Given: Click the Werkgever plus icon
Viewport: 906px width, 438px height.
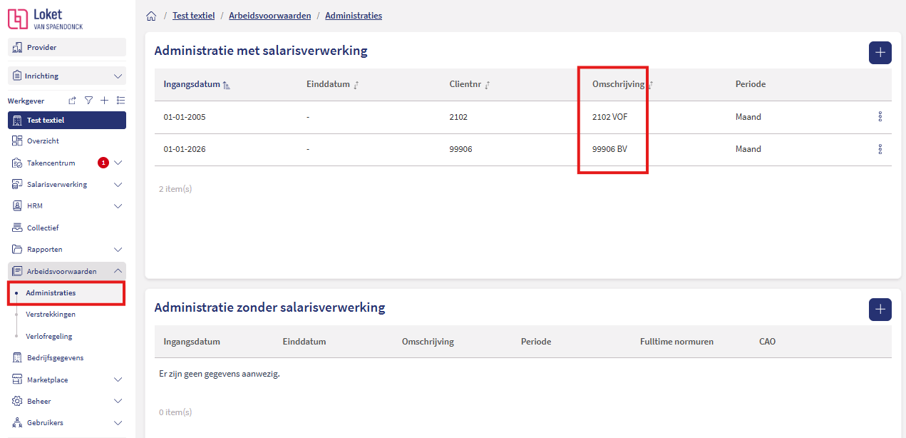Looking at the screenshot, I should pos(105,101).
